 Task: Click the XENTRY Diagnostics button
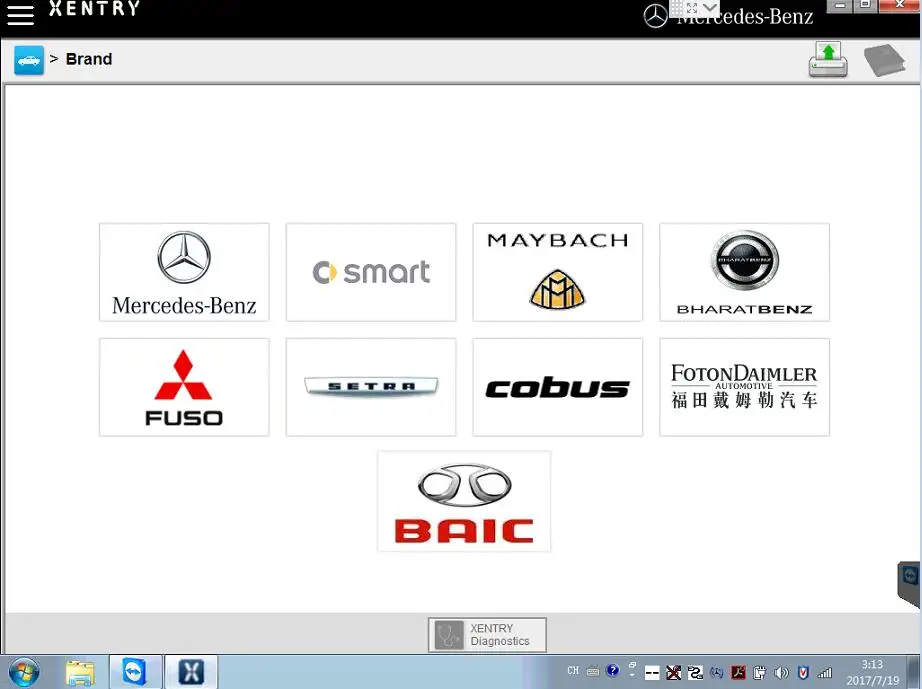[x=487, y=635]
